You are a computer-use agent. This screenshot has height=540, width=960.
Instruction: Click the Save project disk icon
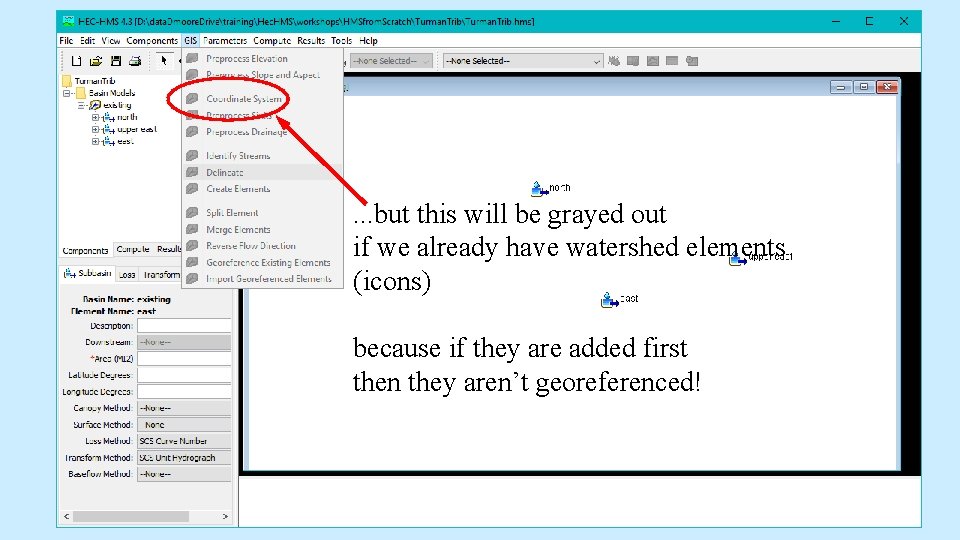click(116, 61)
